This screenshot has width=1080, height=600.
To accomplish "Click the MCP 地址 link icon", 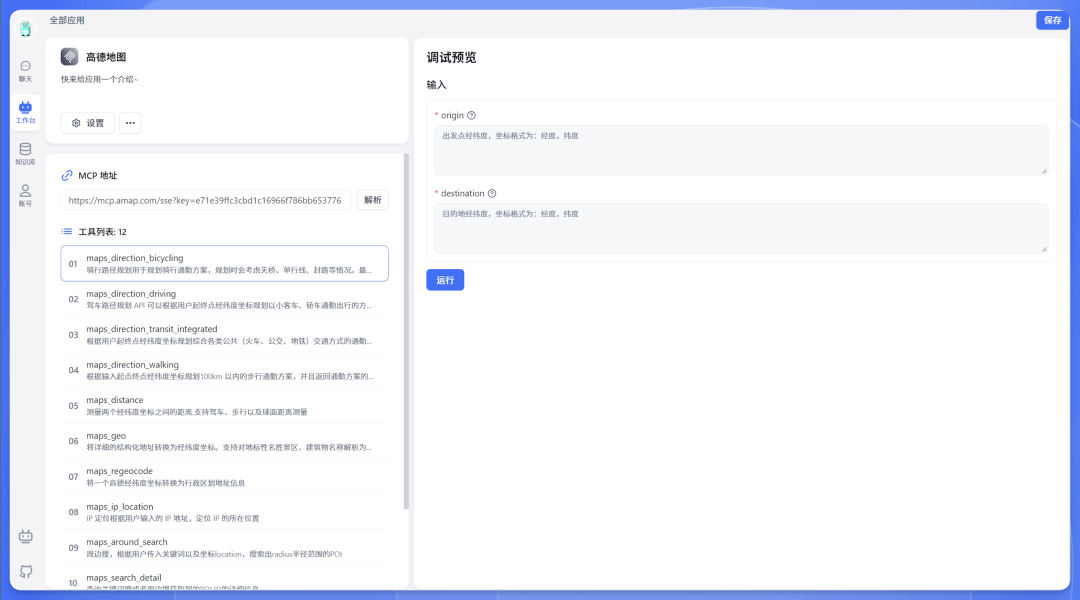I will pos(67,175).
